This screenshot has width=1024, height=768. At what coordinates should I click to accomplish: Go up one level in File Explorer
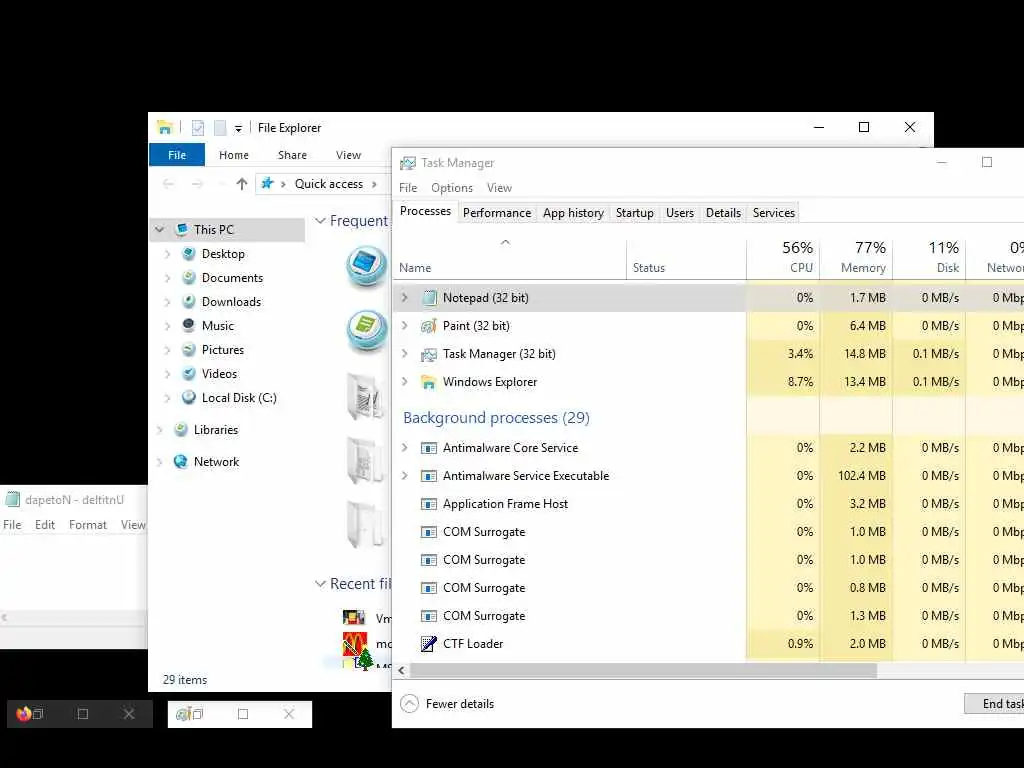click(x=242, y=184)
